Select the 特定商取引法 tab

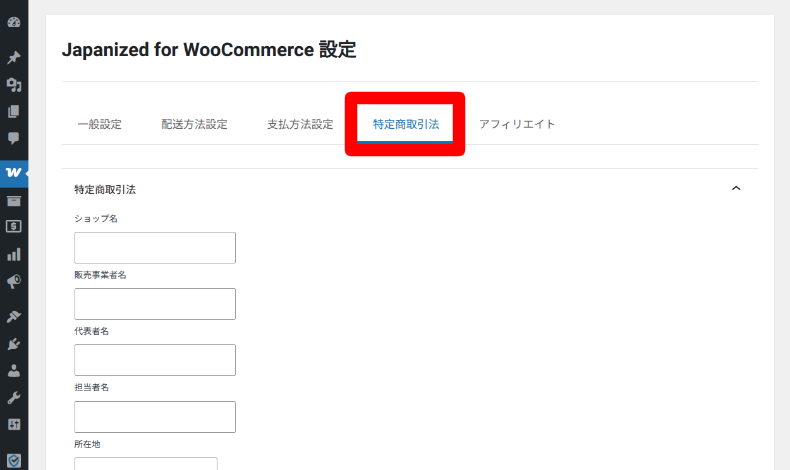406,124
